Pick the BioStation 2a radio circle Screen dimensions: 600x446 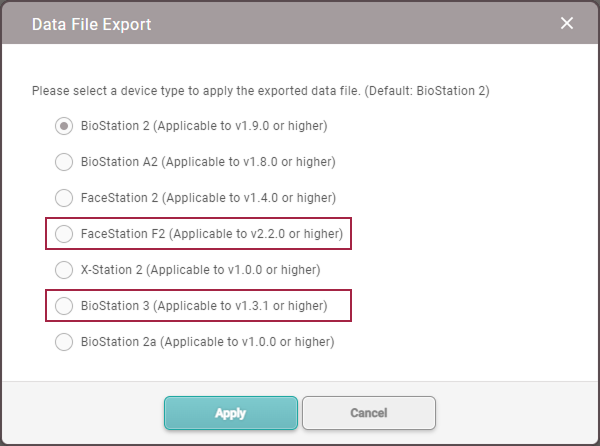[64, 342]
